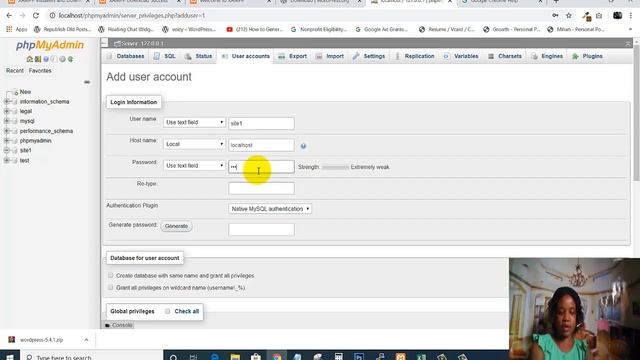Expand legal database node
The height and width of the screenshot is (360, 640).
coord(7,111)
